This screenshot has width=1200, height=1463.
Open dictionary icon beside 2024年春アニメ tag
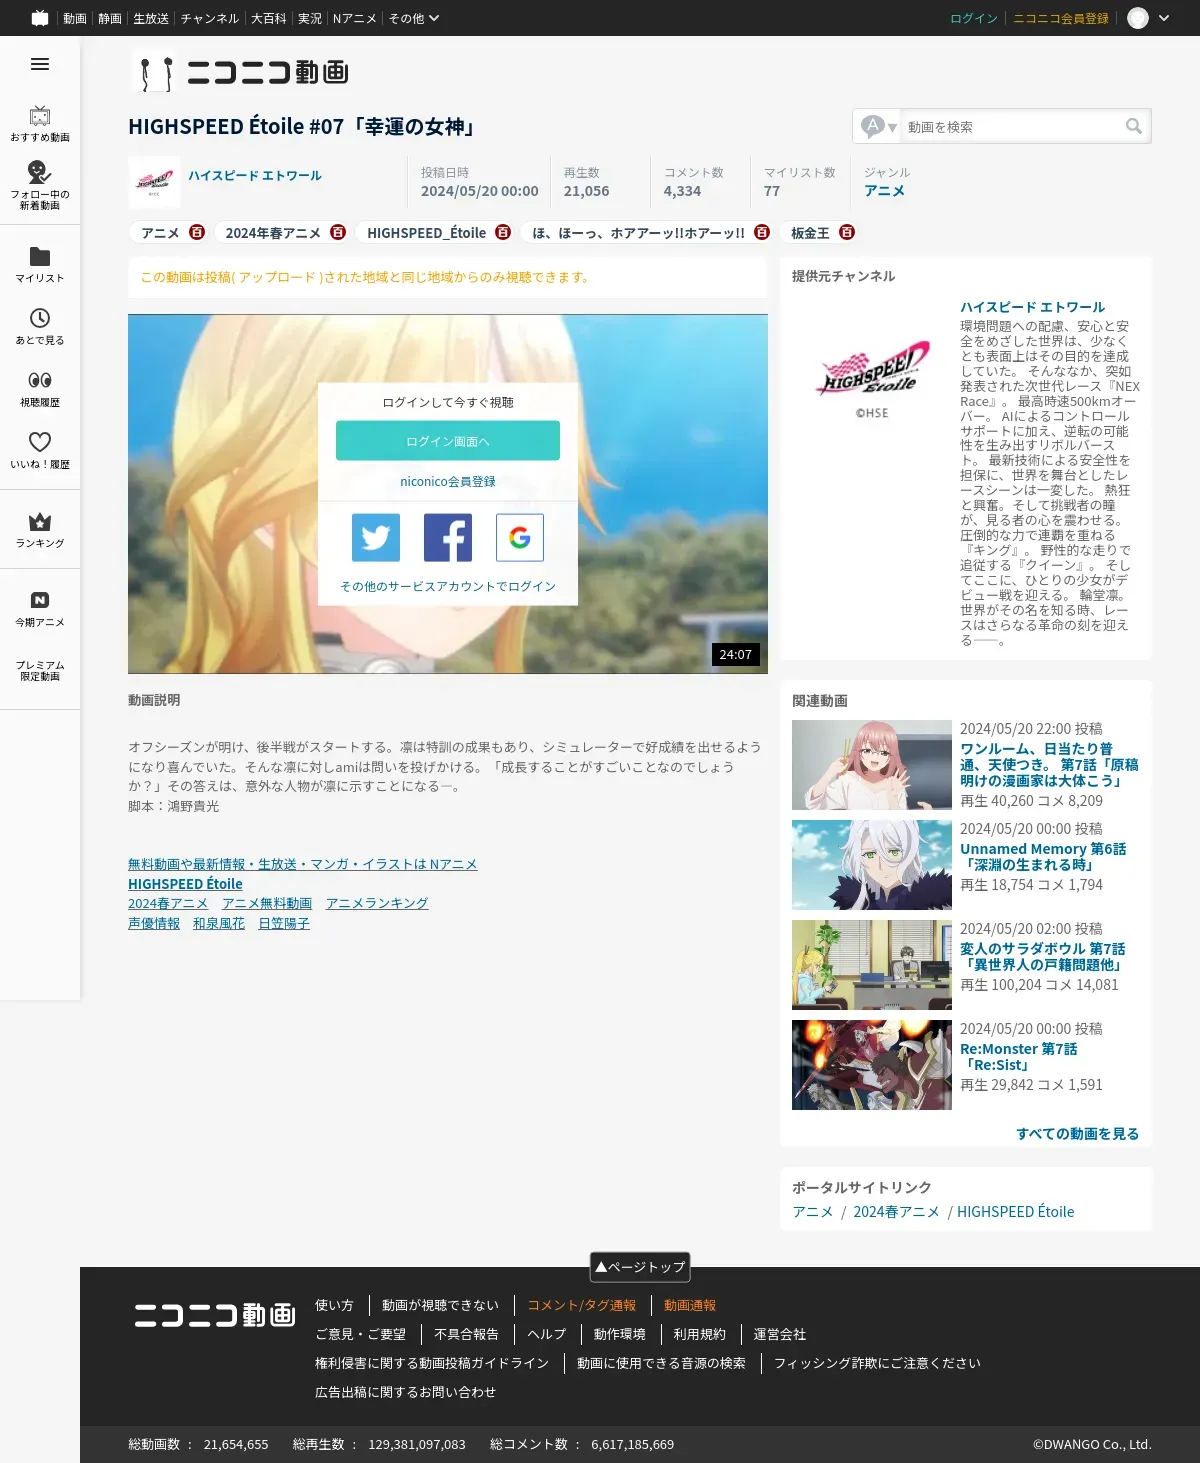[338, 232]
